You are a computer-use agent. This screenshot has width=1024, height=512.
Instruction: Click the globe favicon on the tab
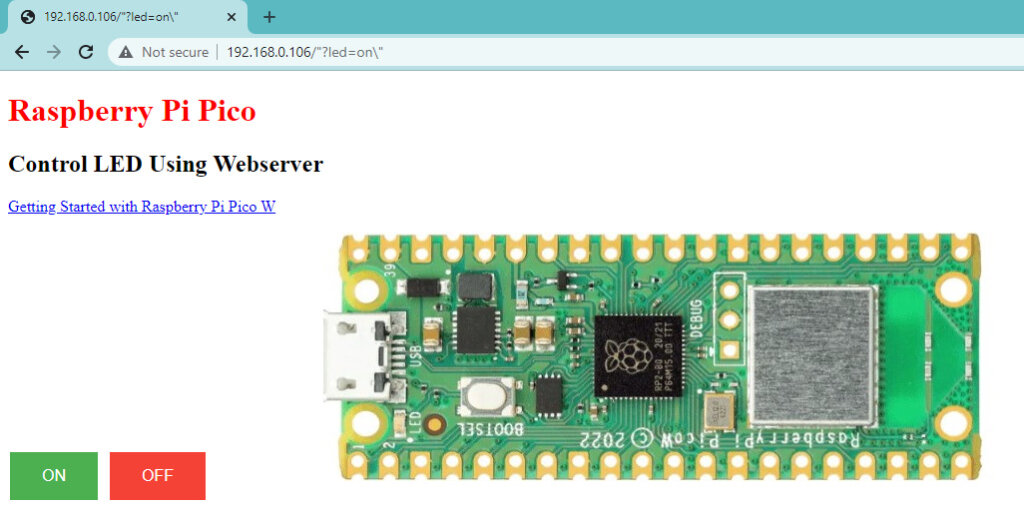tap(27, 18)
